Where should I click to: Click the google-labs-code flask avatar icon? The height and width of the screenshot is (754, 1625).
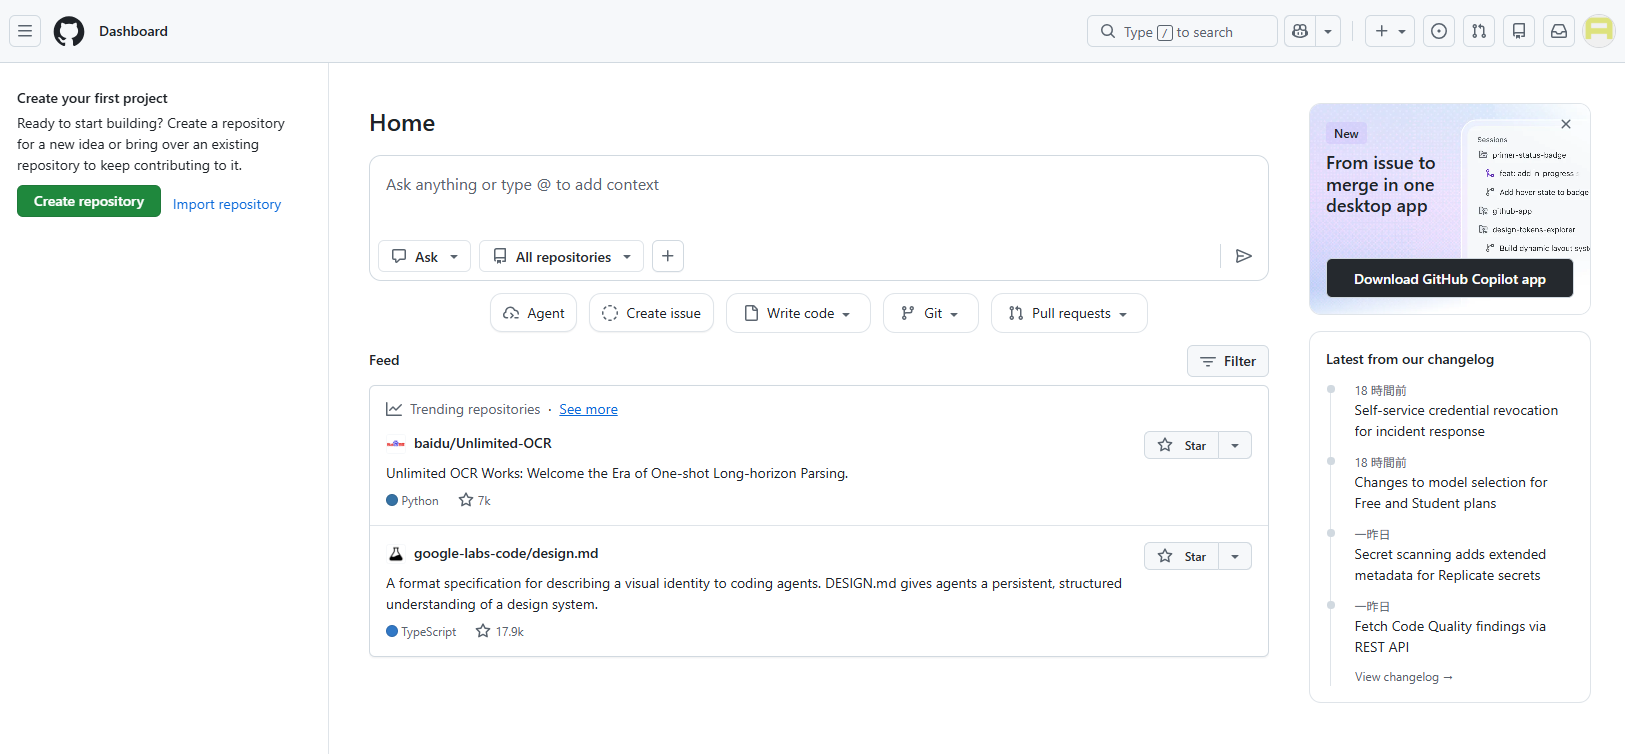tap(396, 553)
